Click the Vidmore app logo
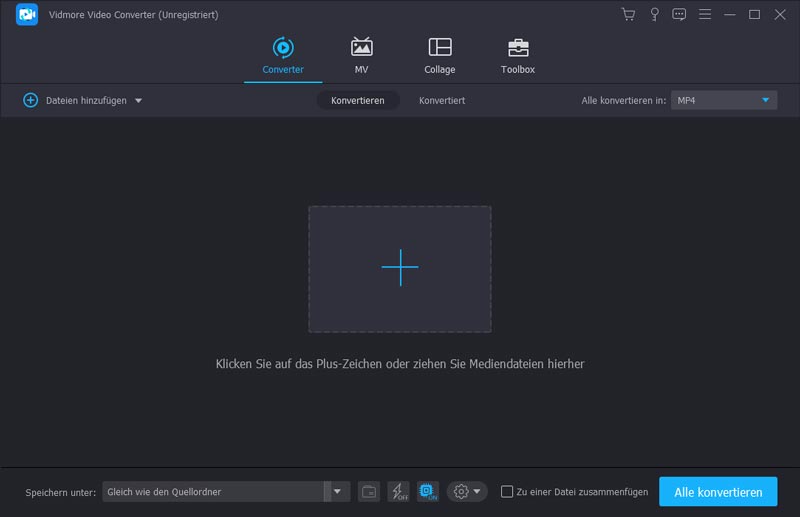The height and width of the screenshot is (517, 800). point(27,15)
